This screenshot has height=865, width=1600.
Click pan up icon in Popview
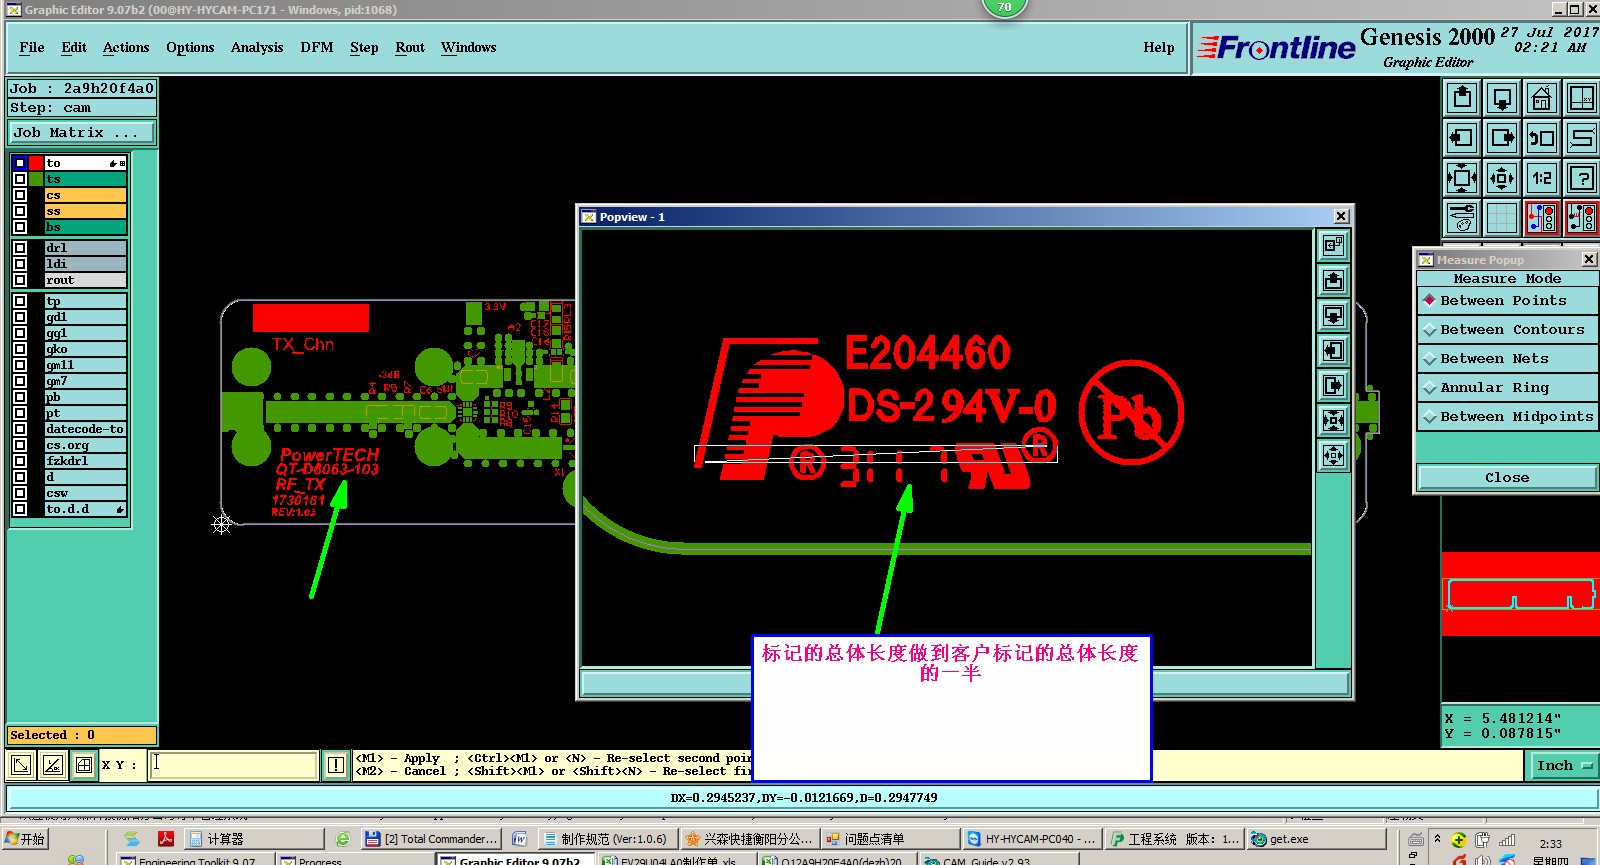click(1333, 280)
